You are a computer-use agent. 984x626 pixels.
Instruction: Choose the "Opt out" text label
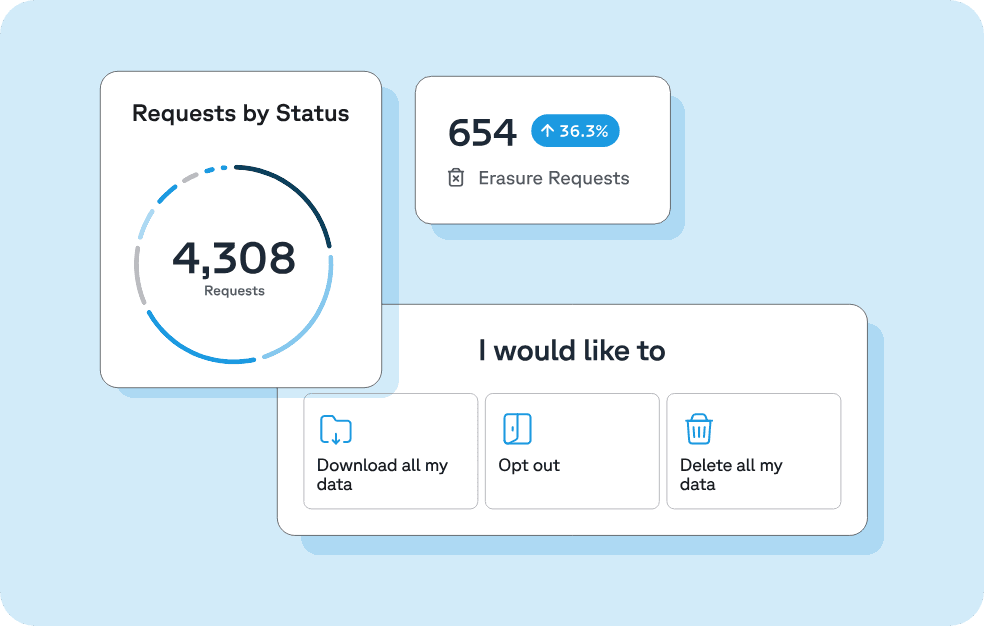coord(529,465)
